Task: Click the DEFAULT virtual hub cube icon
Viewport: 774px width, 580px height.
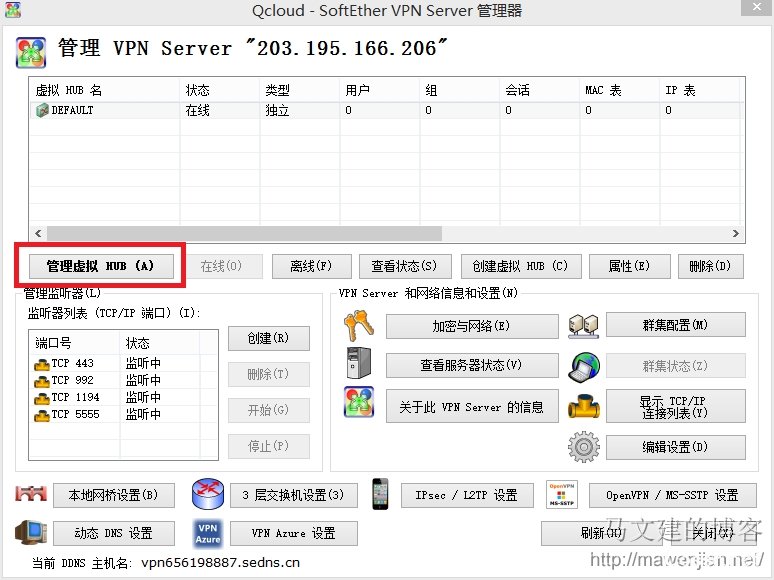Action: coord(42,110)
